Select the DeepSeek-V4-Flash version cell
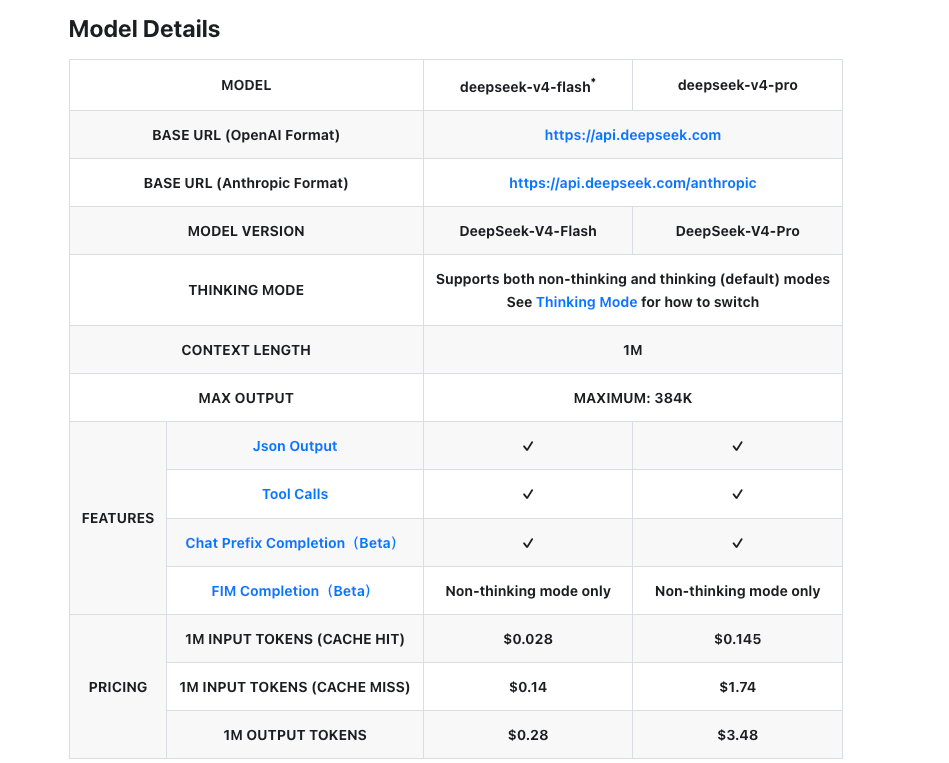Viewport: 949px width, 763px height. coord(528,231)
